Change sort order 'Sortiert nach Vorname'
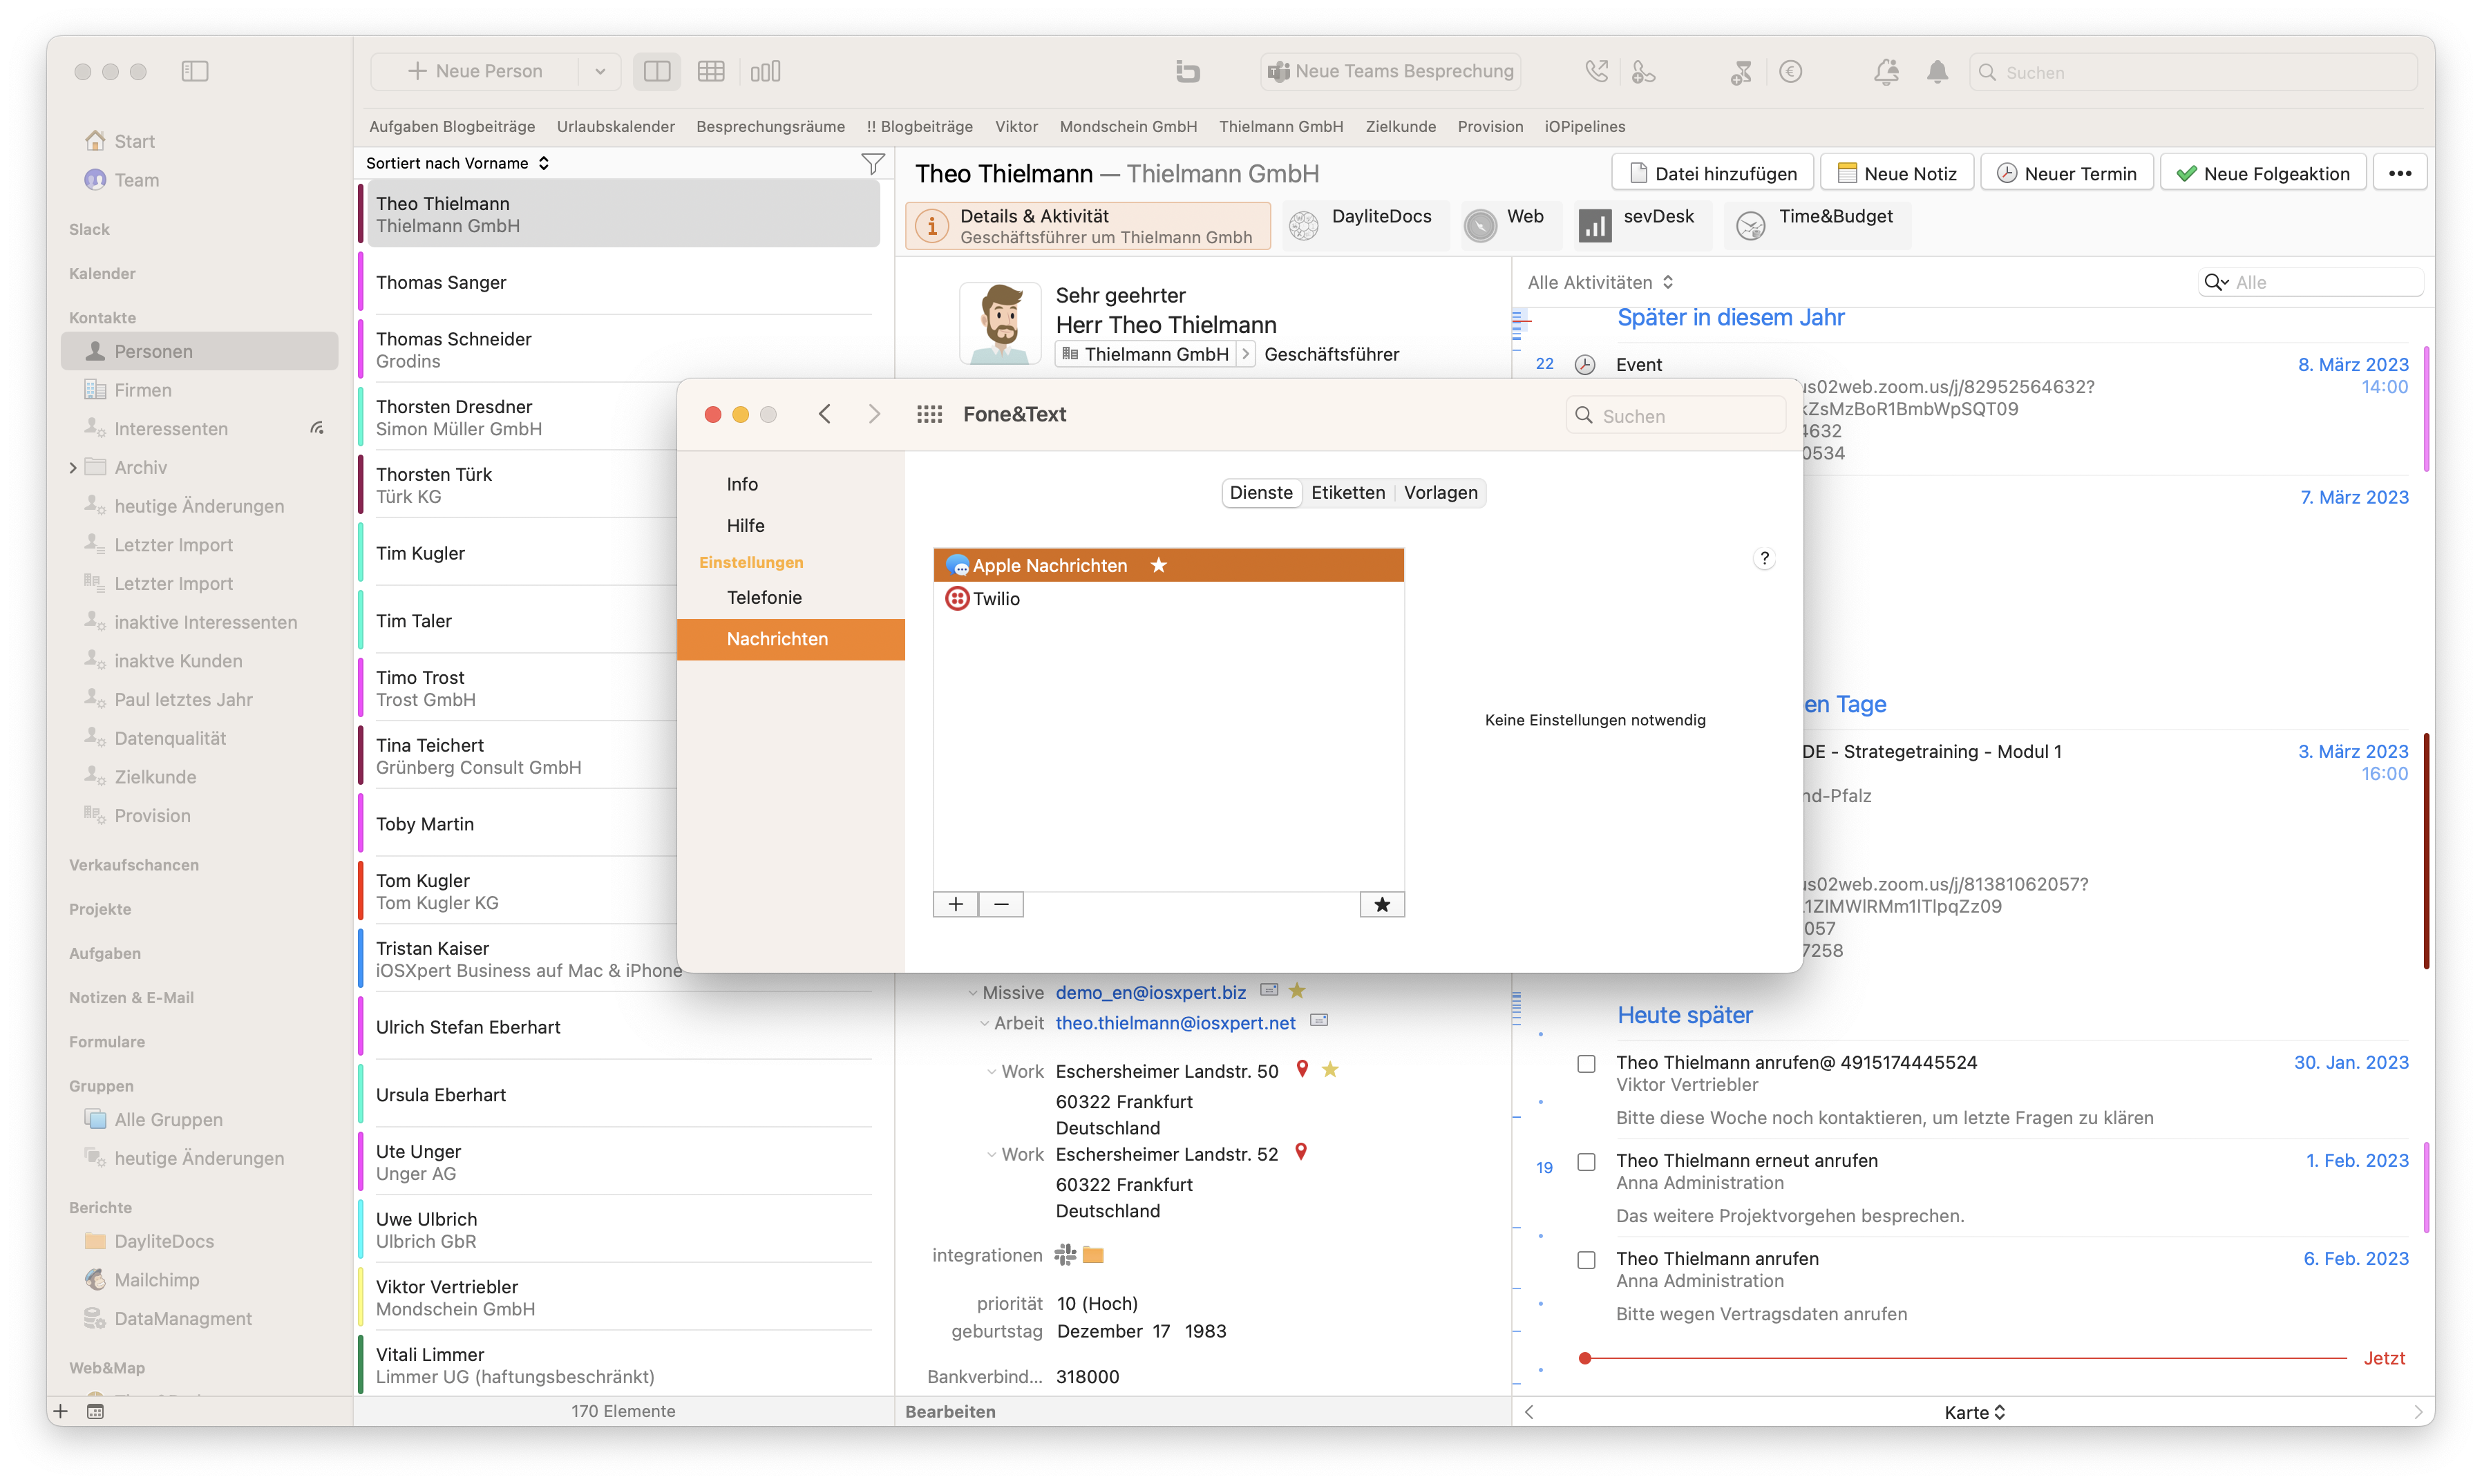The image size is (2482, 1484). point(457,163)
